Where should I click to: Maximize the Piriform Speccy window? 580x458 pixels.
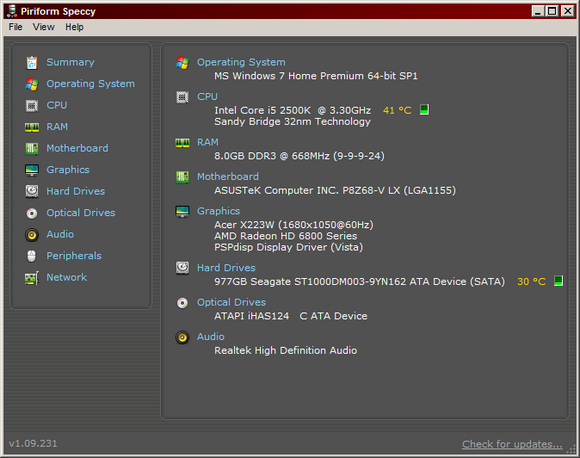click(x=552, y=11)
